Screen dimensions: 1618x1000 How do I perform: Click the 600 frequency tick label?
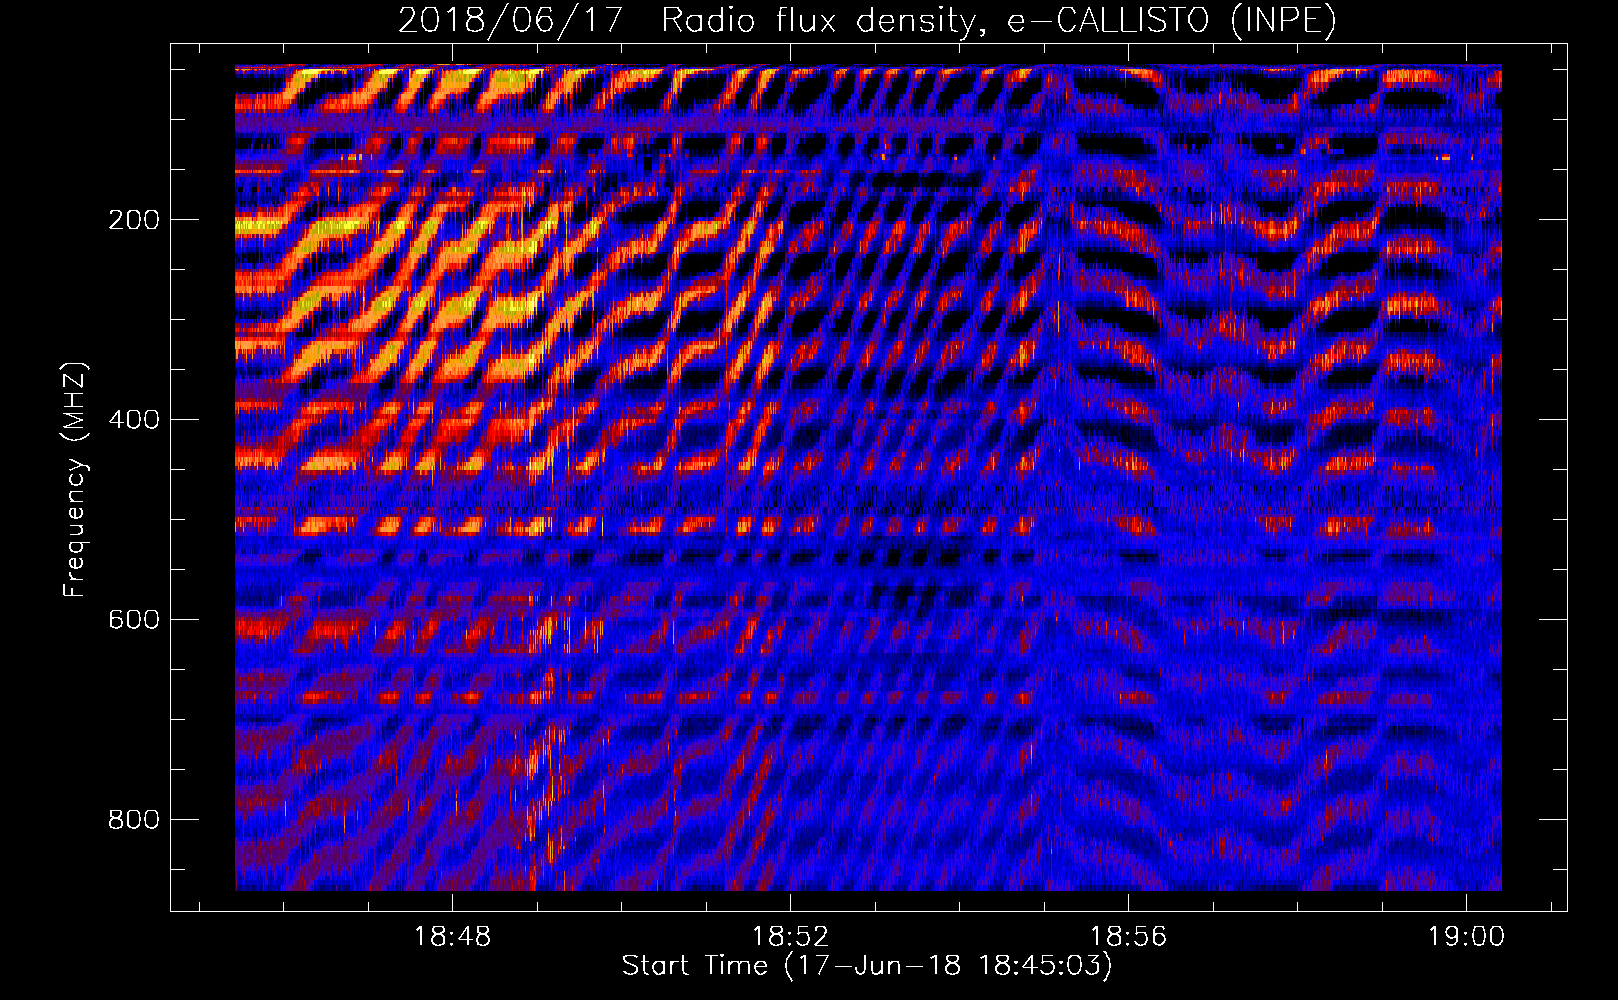134,620
